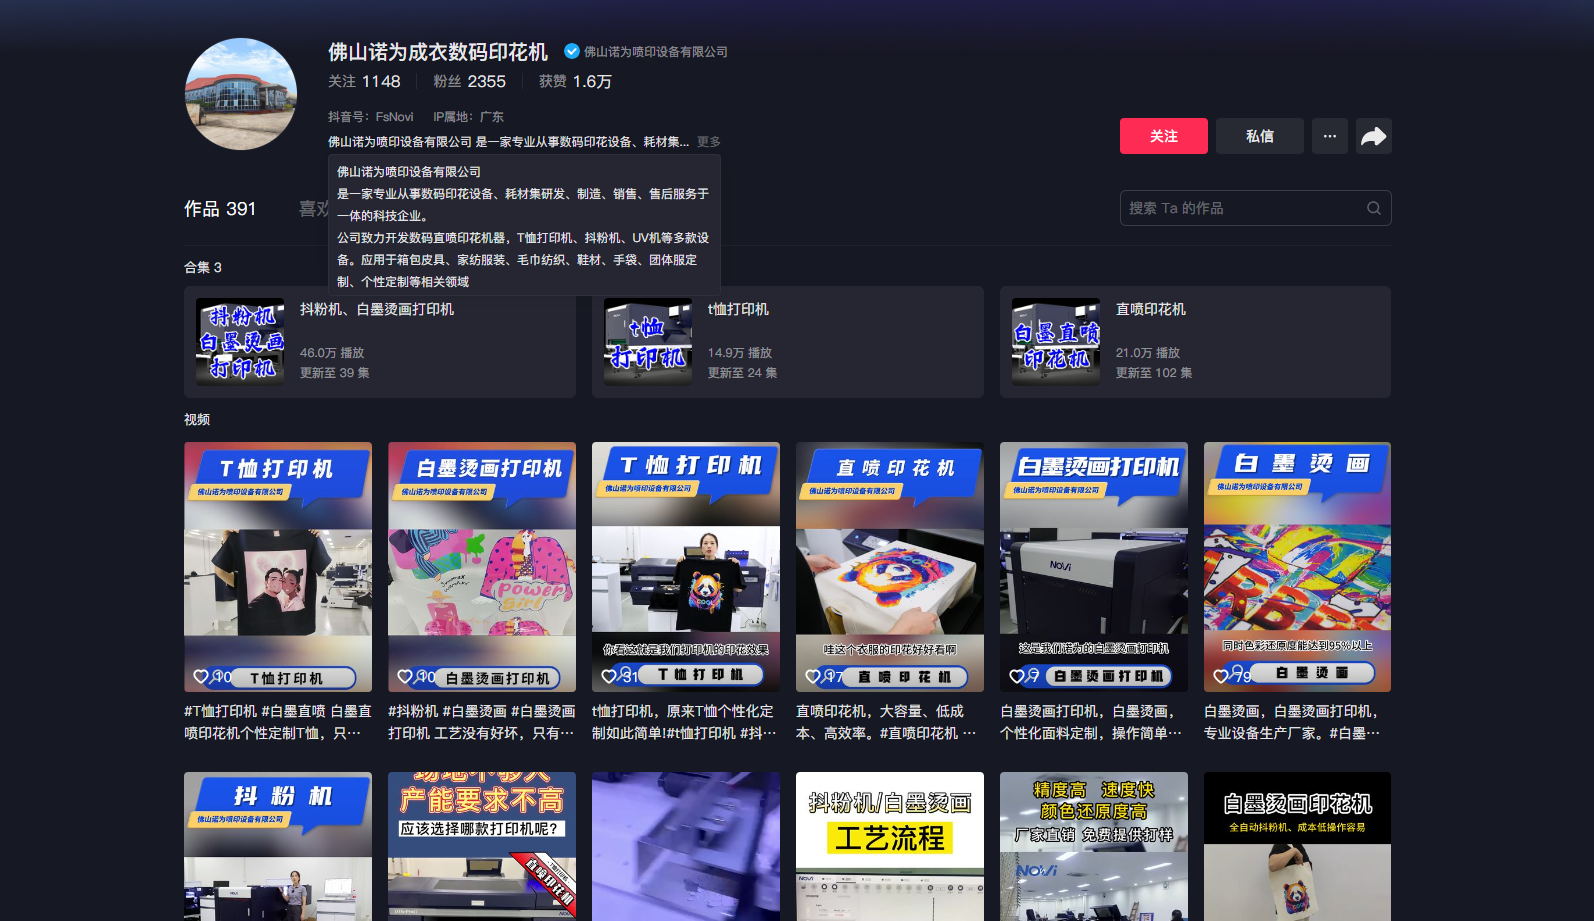Click caption t恤打印机，原来T恤个性化定
1594x921 pixels.
pos(686,722)
